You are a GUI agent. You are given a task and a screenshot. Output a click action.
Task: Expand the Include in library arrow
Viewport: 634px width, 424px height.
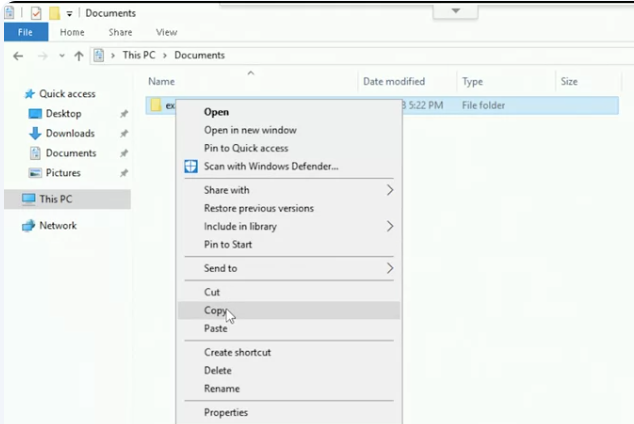tap(390, 226)
